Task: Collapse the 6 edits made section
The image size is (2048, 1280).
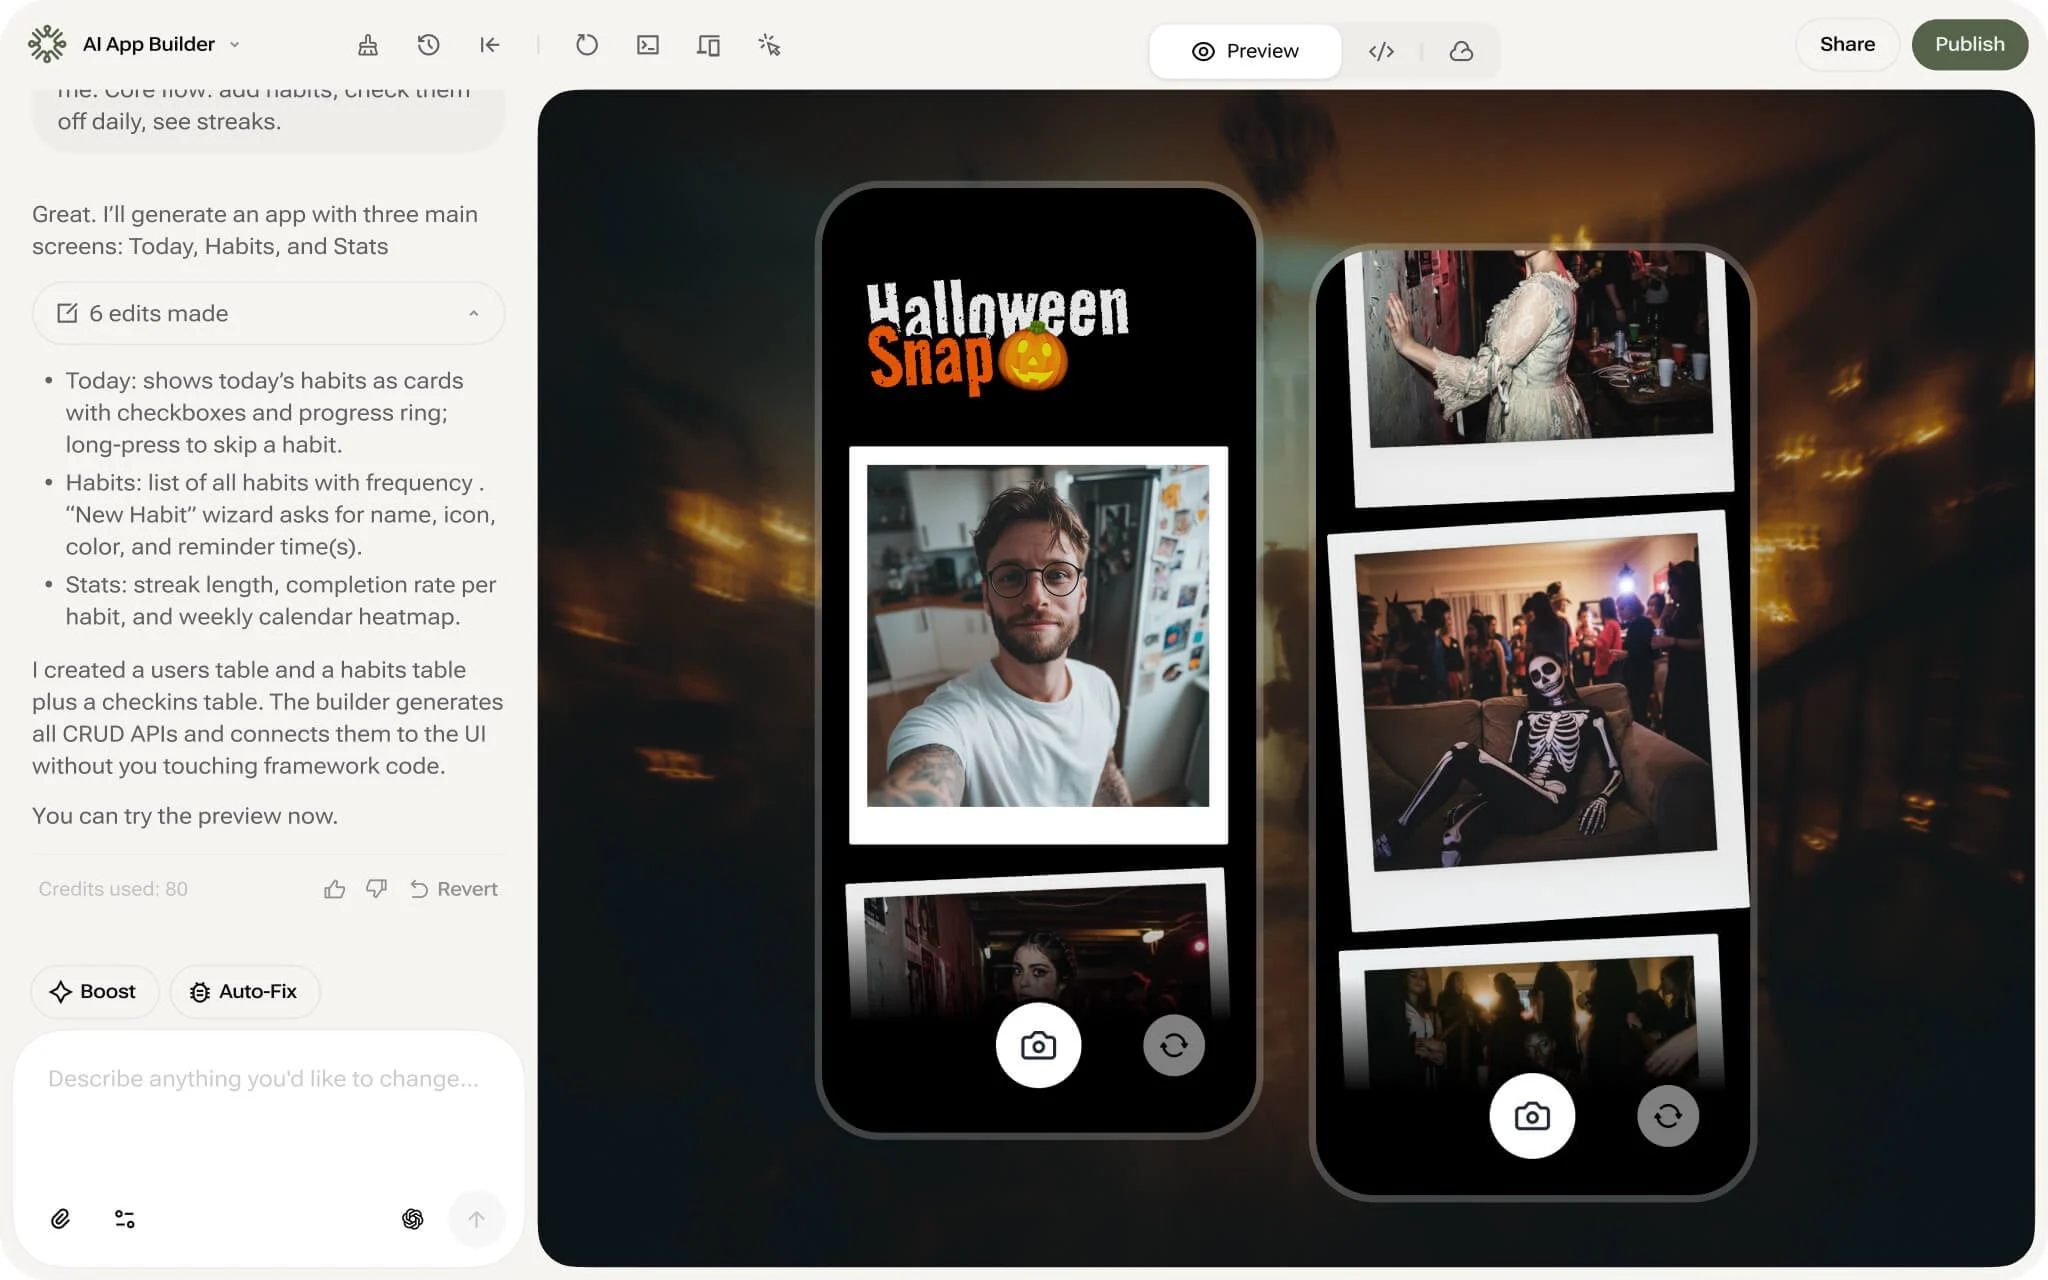Action: 473,314
